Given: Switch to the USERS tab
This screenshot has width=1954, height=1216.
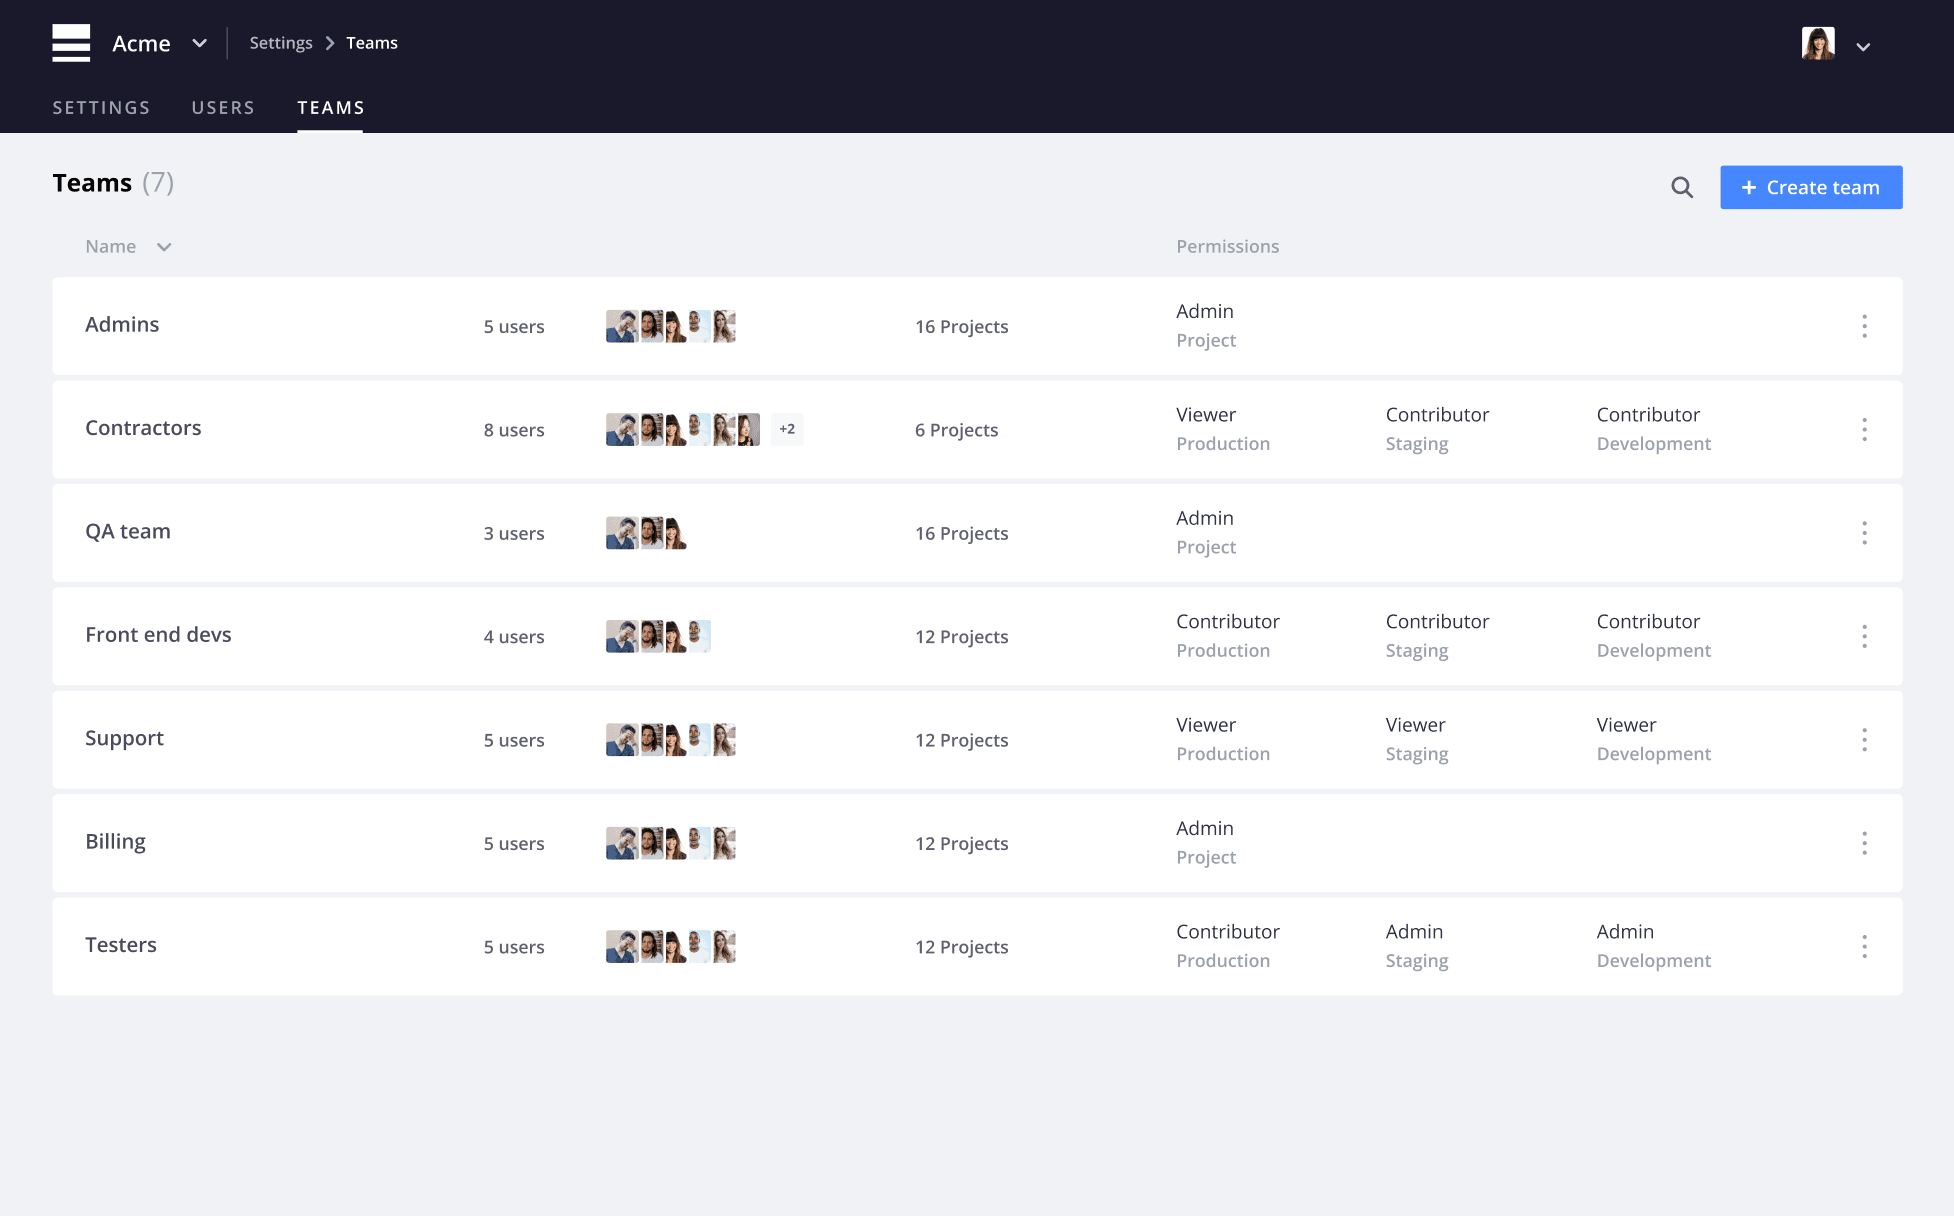Looking at the screenshot, I should click(224, 106).
